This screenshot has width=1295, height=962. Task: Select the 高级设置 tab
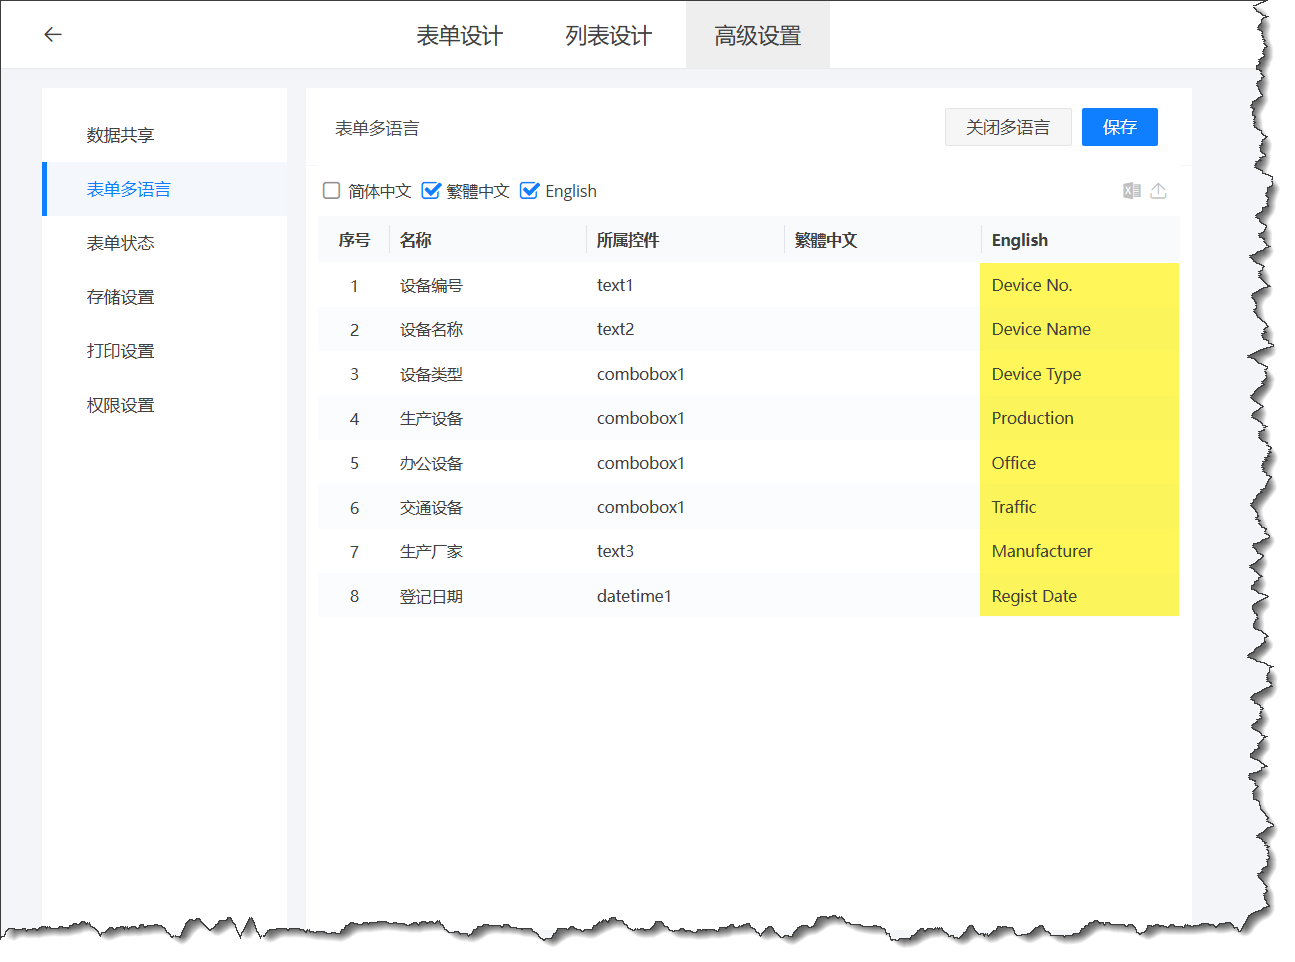[x=757, y=36]
